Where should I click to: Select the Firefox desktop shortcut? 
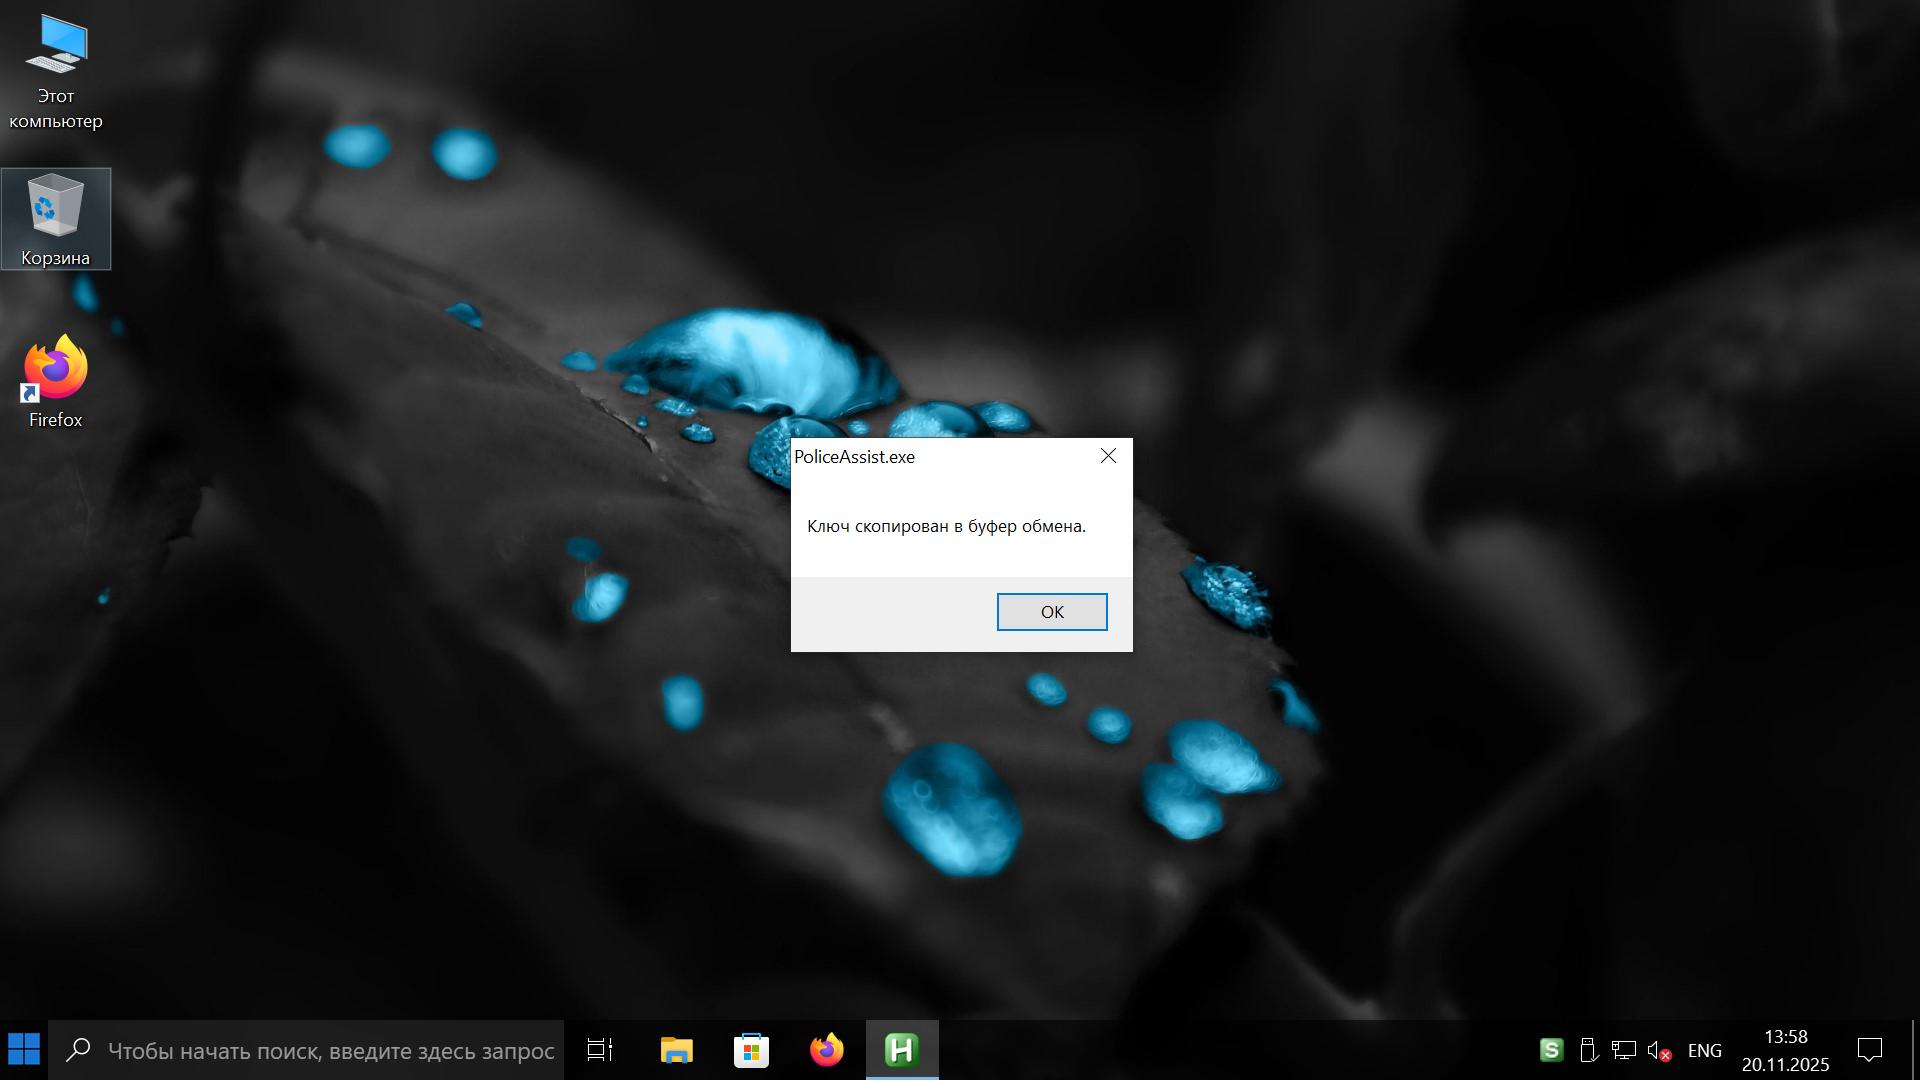coord(56,382)
